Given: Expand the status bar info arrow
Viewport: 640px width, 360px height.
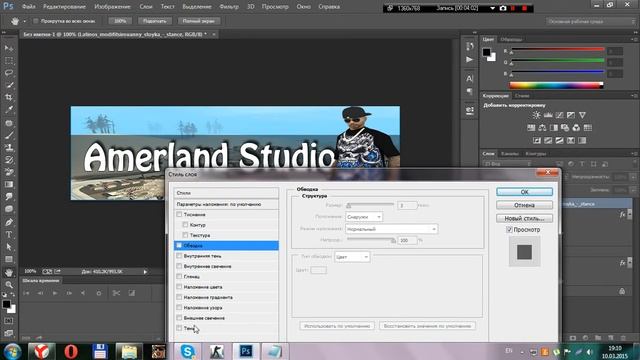Looking at the screenshot, I should coord(145,272).
